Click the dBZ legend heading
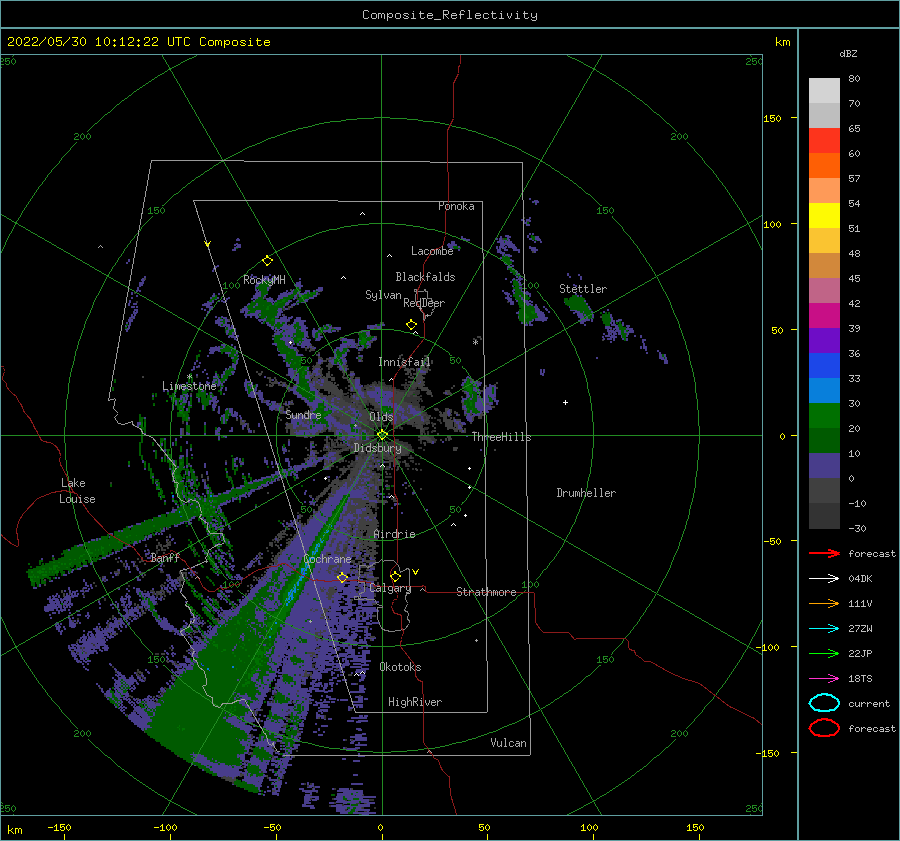Image resolution: width=900 pixels, height=841 pixels. pos(848,53)
